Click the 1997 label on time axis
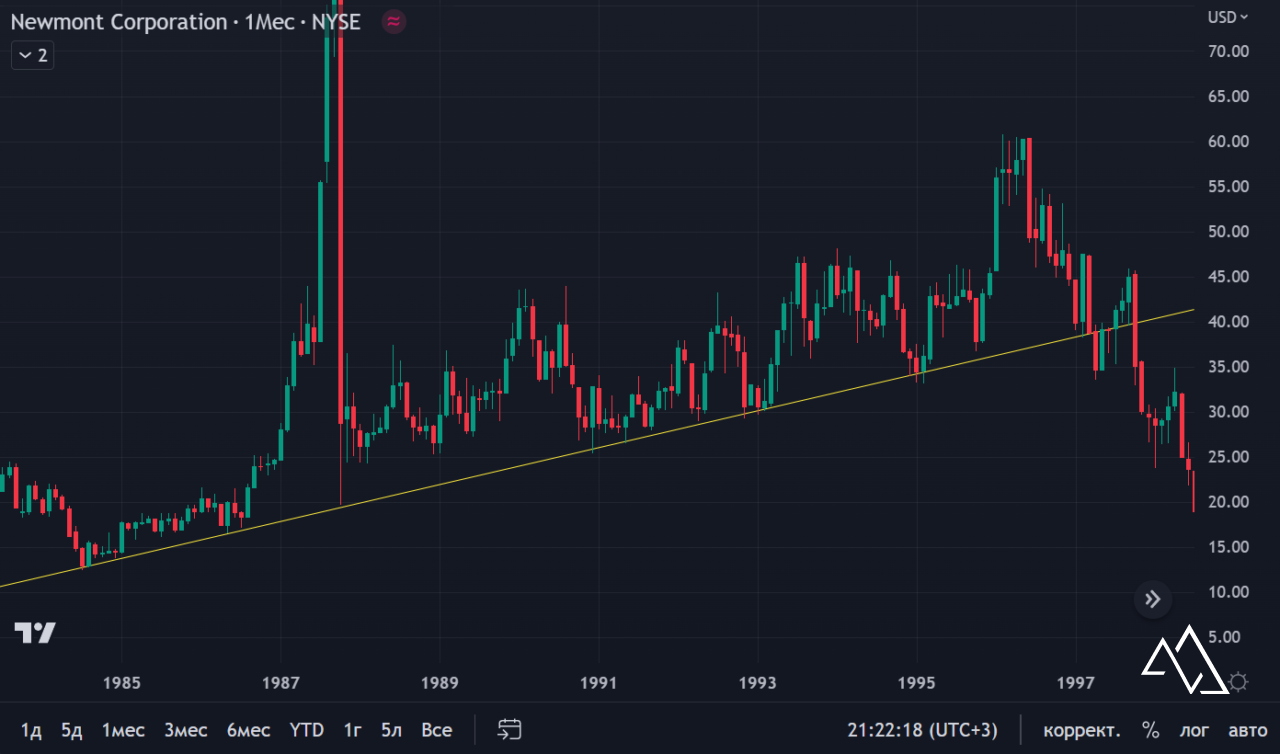The image size is (1280, 754). click(1076, 683)
